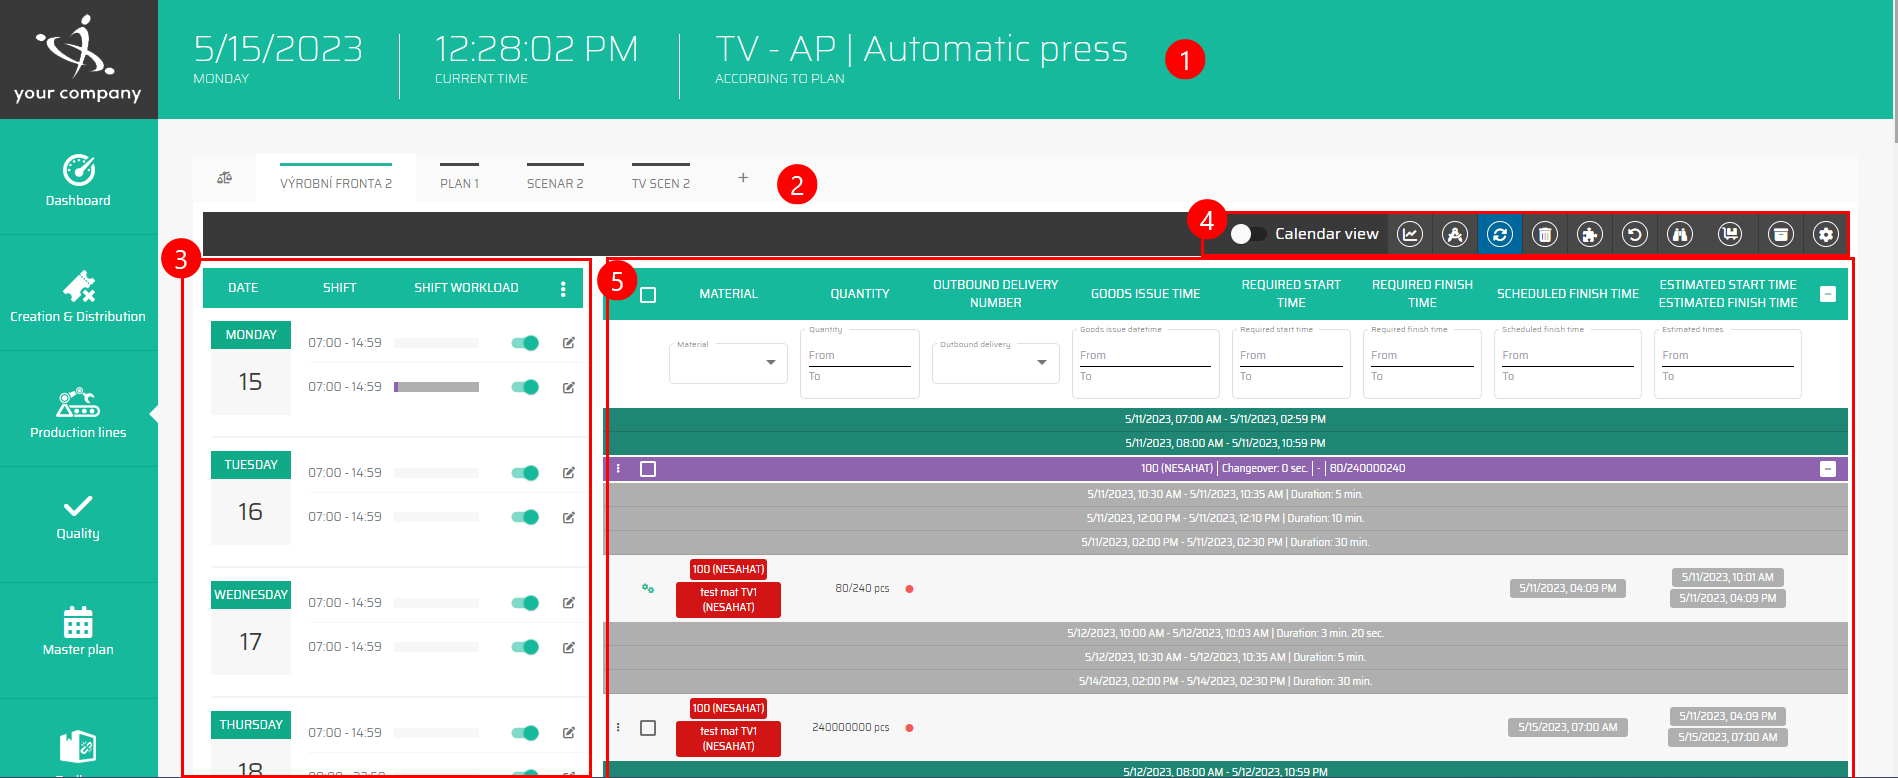Switch to the TV SCEN 2 tab
This screenshot has width=1898, height=778.
point(660,183)
